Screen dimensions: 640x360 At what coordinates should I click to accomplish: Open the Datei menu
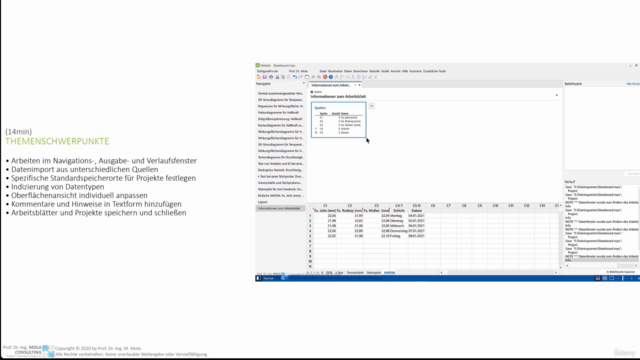point(323,71)
